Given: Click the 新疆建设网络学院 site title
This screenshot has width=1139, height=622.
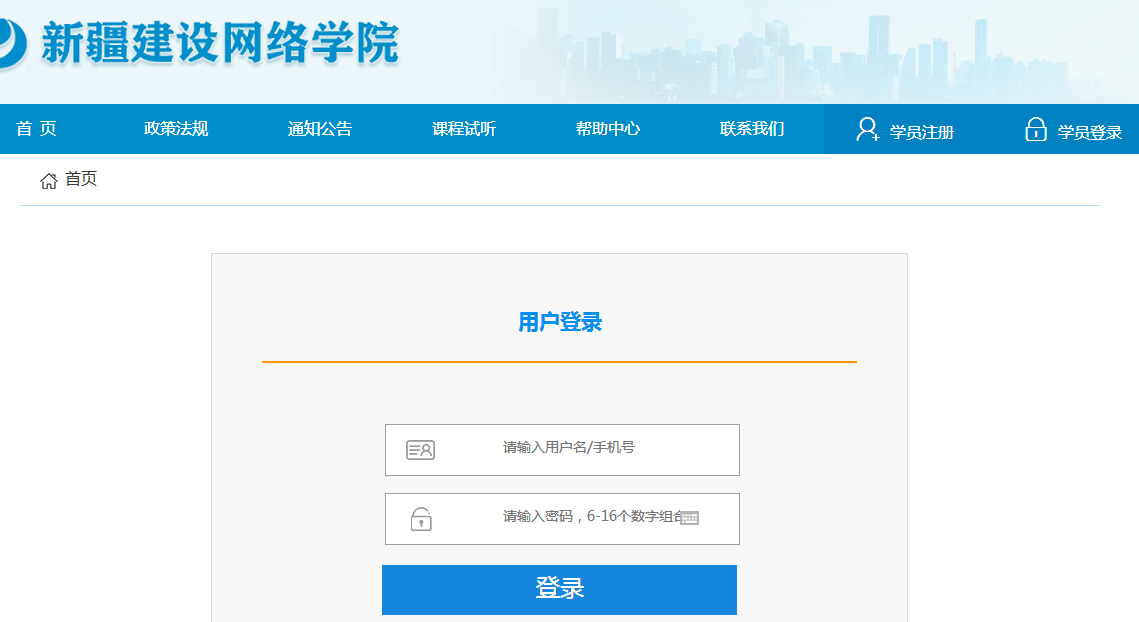Looking at the screenshot, I should tap(220, 43).
